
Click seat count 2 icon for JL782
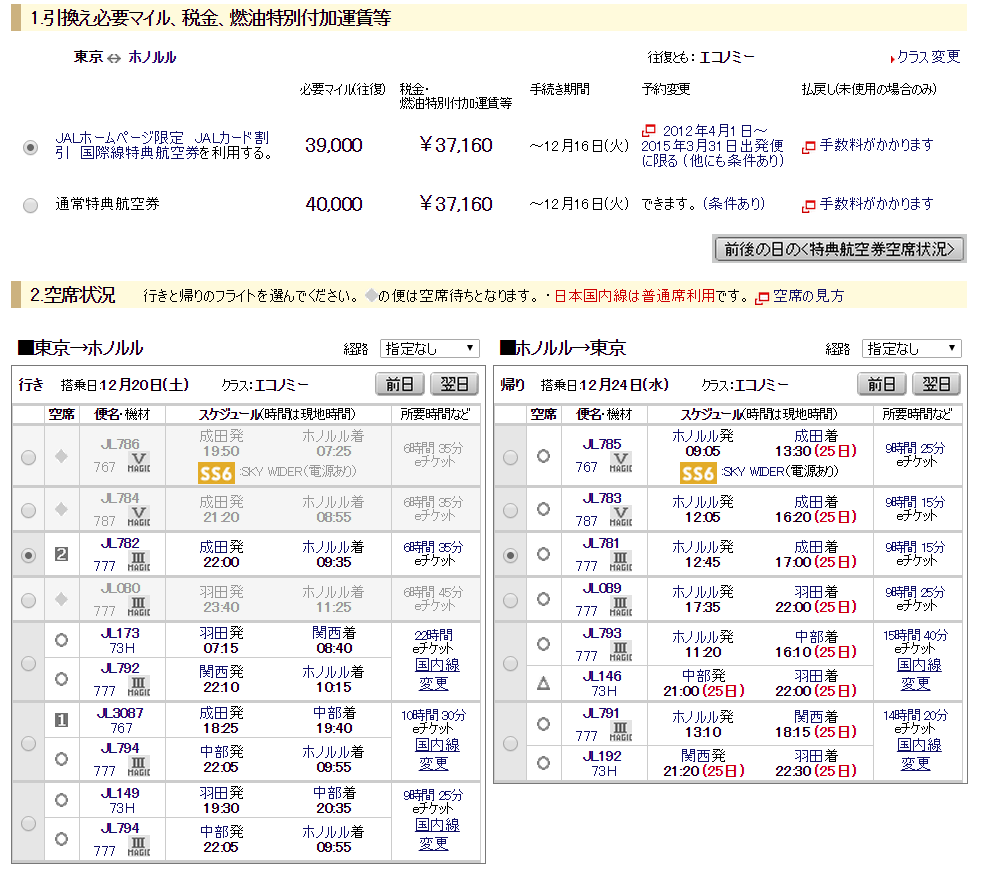61,554
